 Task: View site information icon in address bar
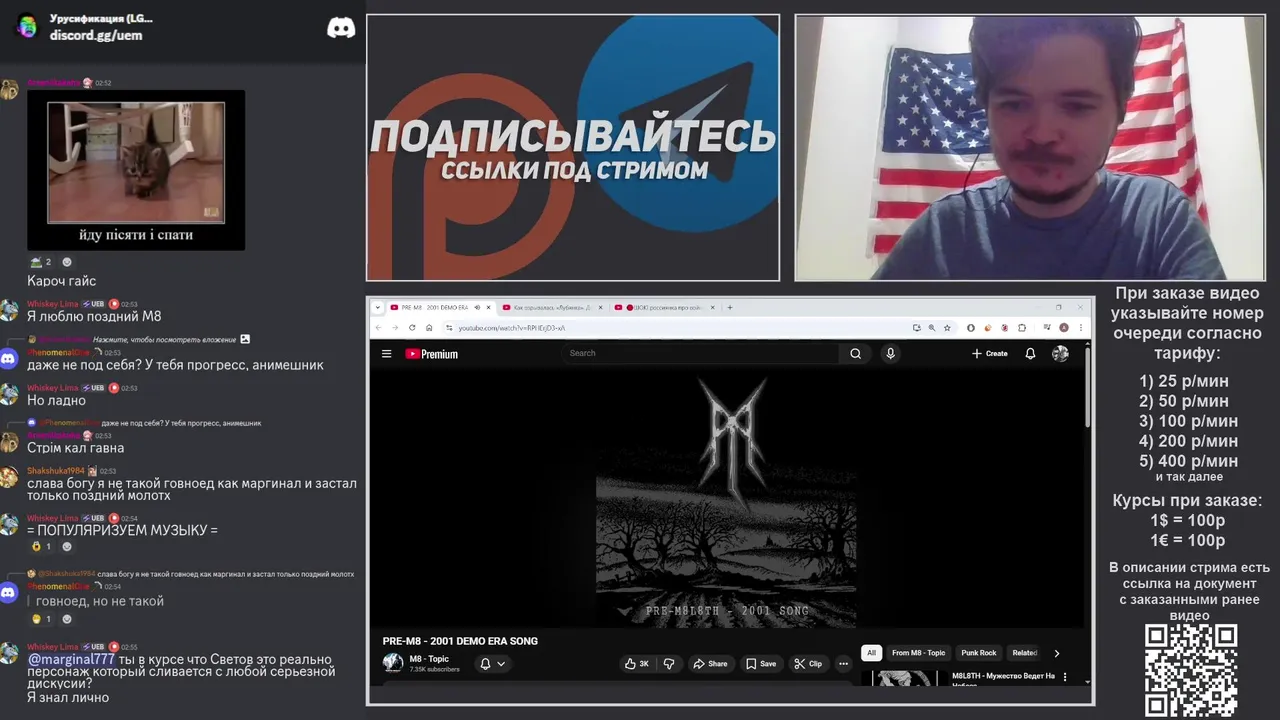click(x=449, y=327)
